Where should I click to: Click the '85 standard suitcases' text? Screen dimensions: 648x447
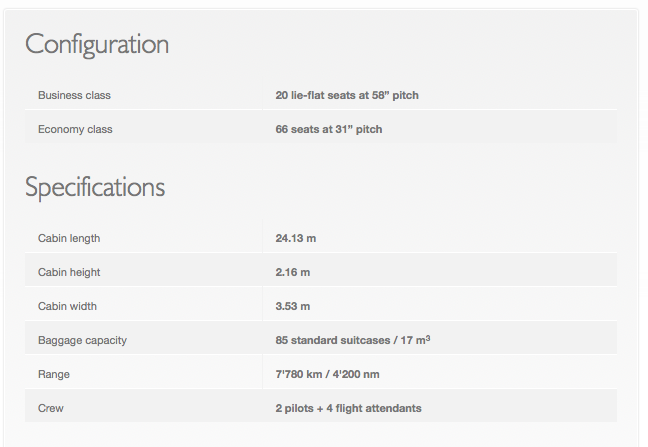click(x=334, y=340)
